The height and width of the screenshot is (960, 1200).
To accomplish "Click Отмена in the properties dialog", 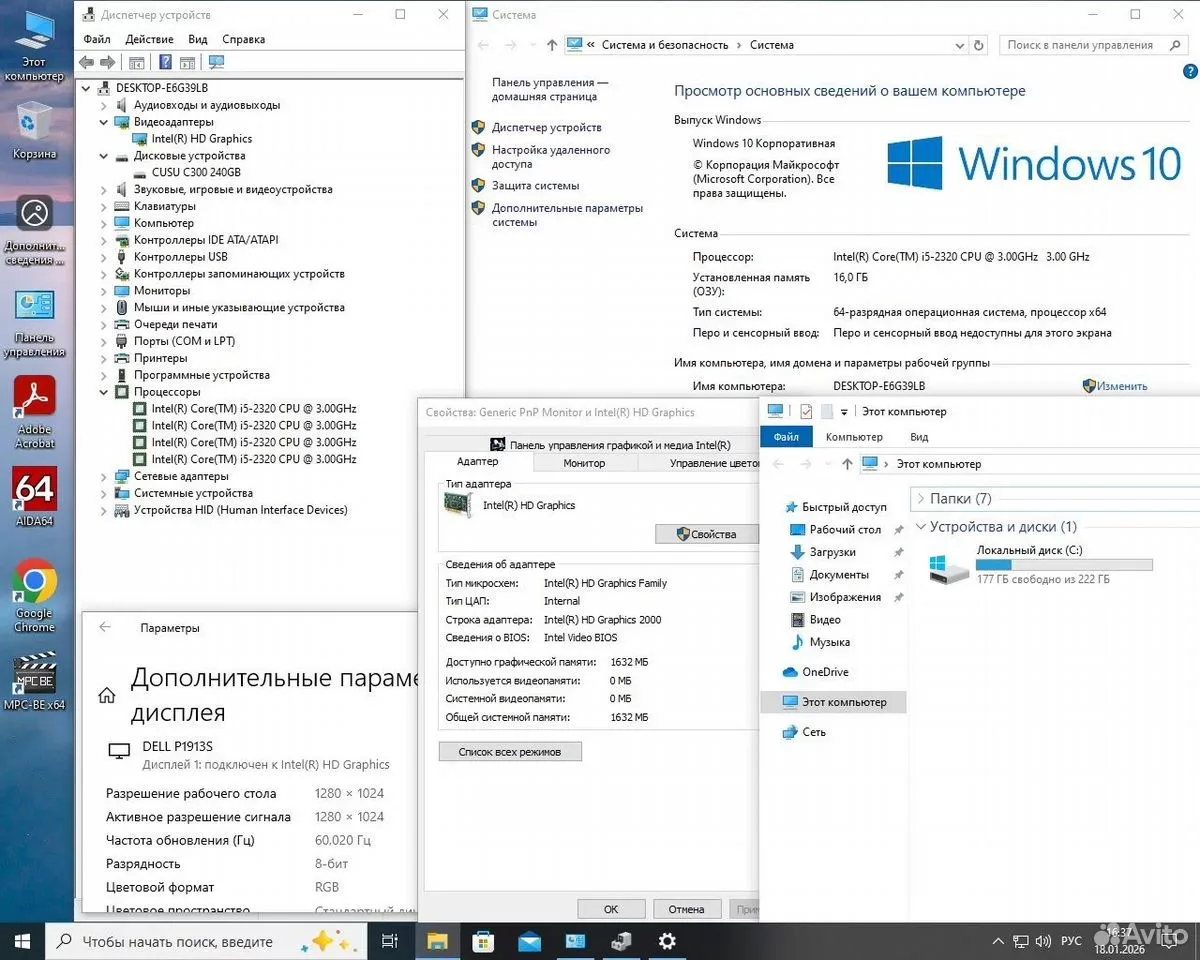I will [x=686, y=909].
